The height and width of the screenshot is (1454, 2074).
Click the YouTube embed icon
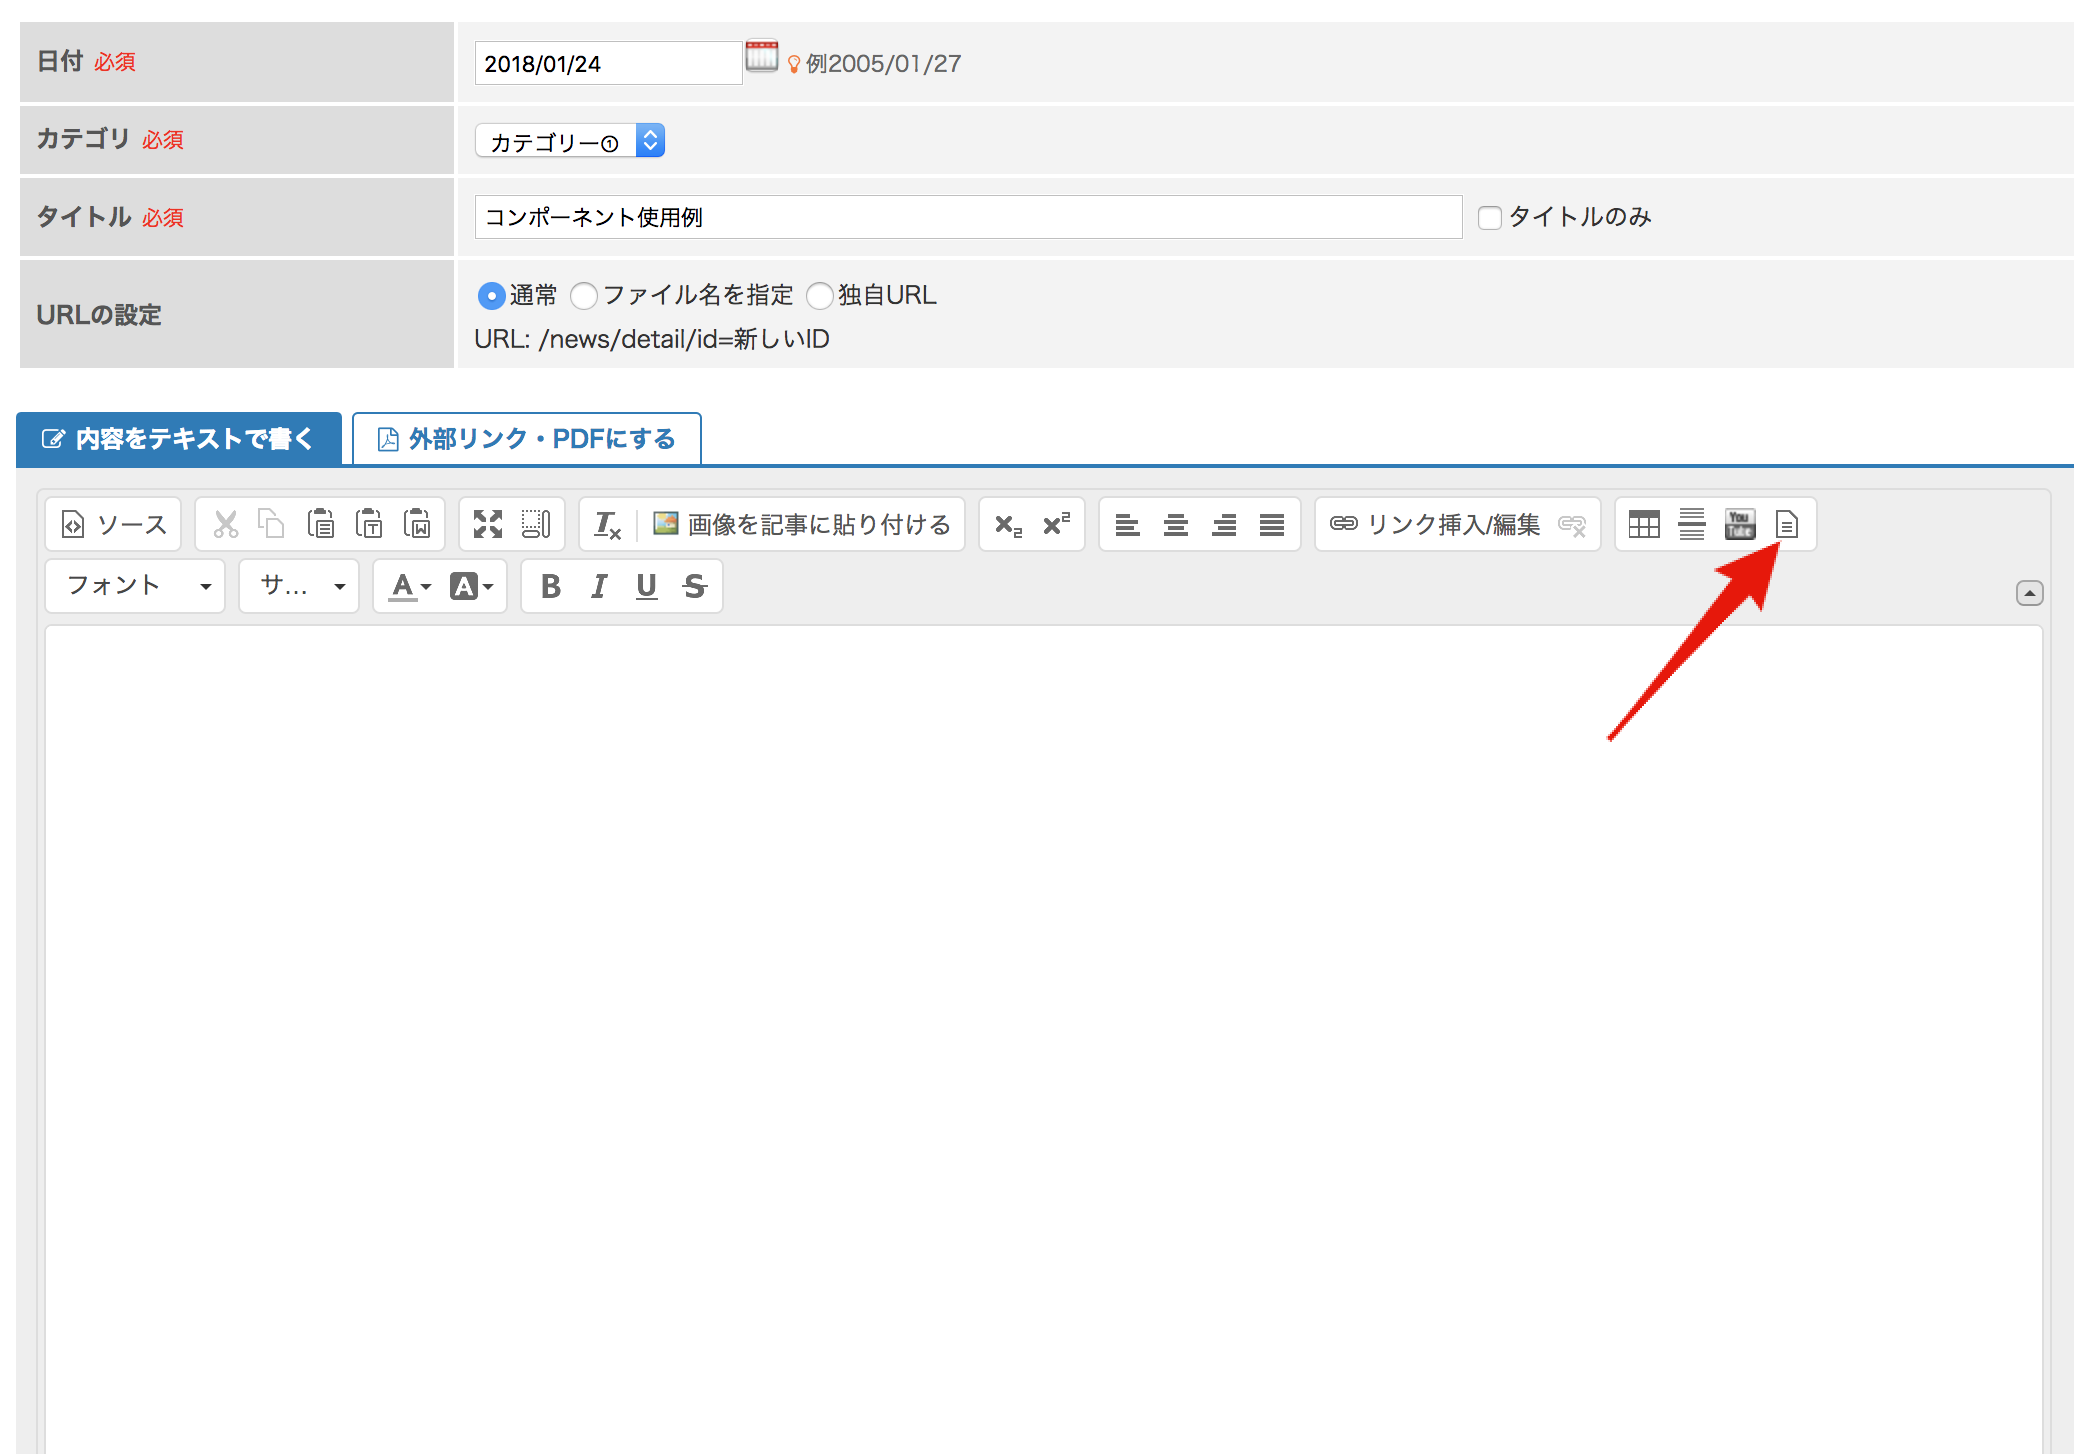1739,524
